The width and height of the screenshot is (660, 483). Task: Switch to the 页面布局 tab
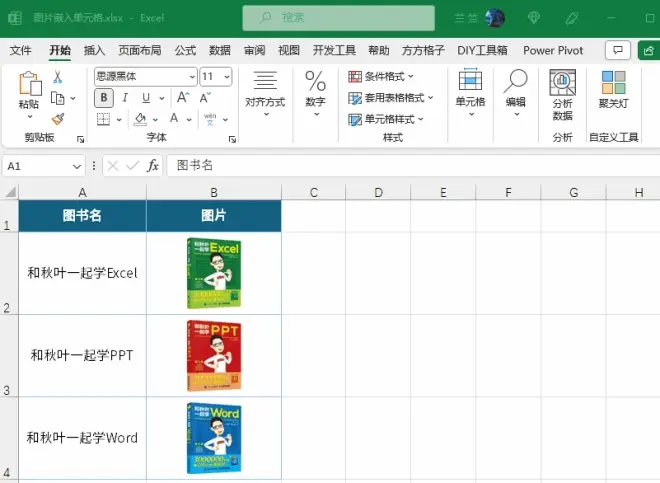coord(140,50)
